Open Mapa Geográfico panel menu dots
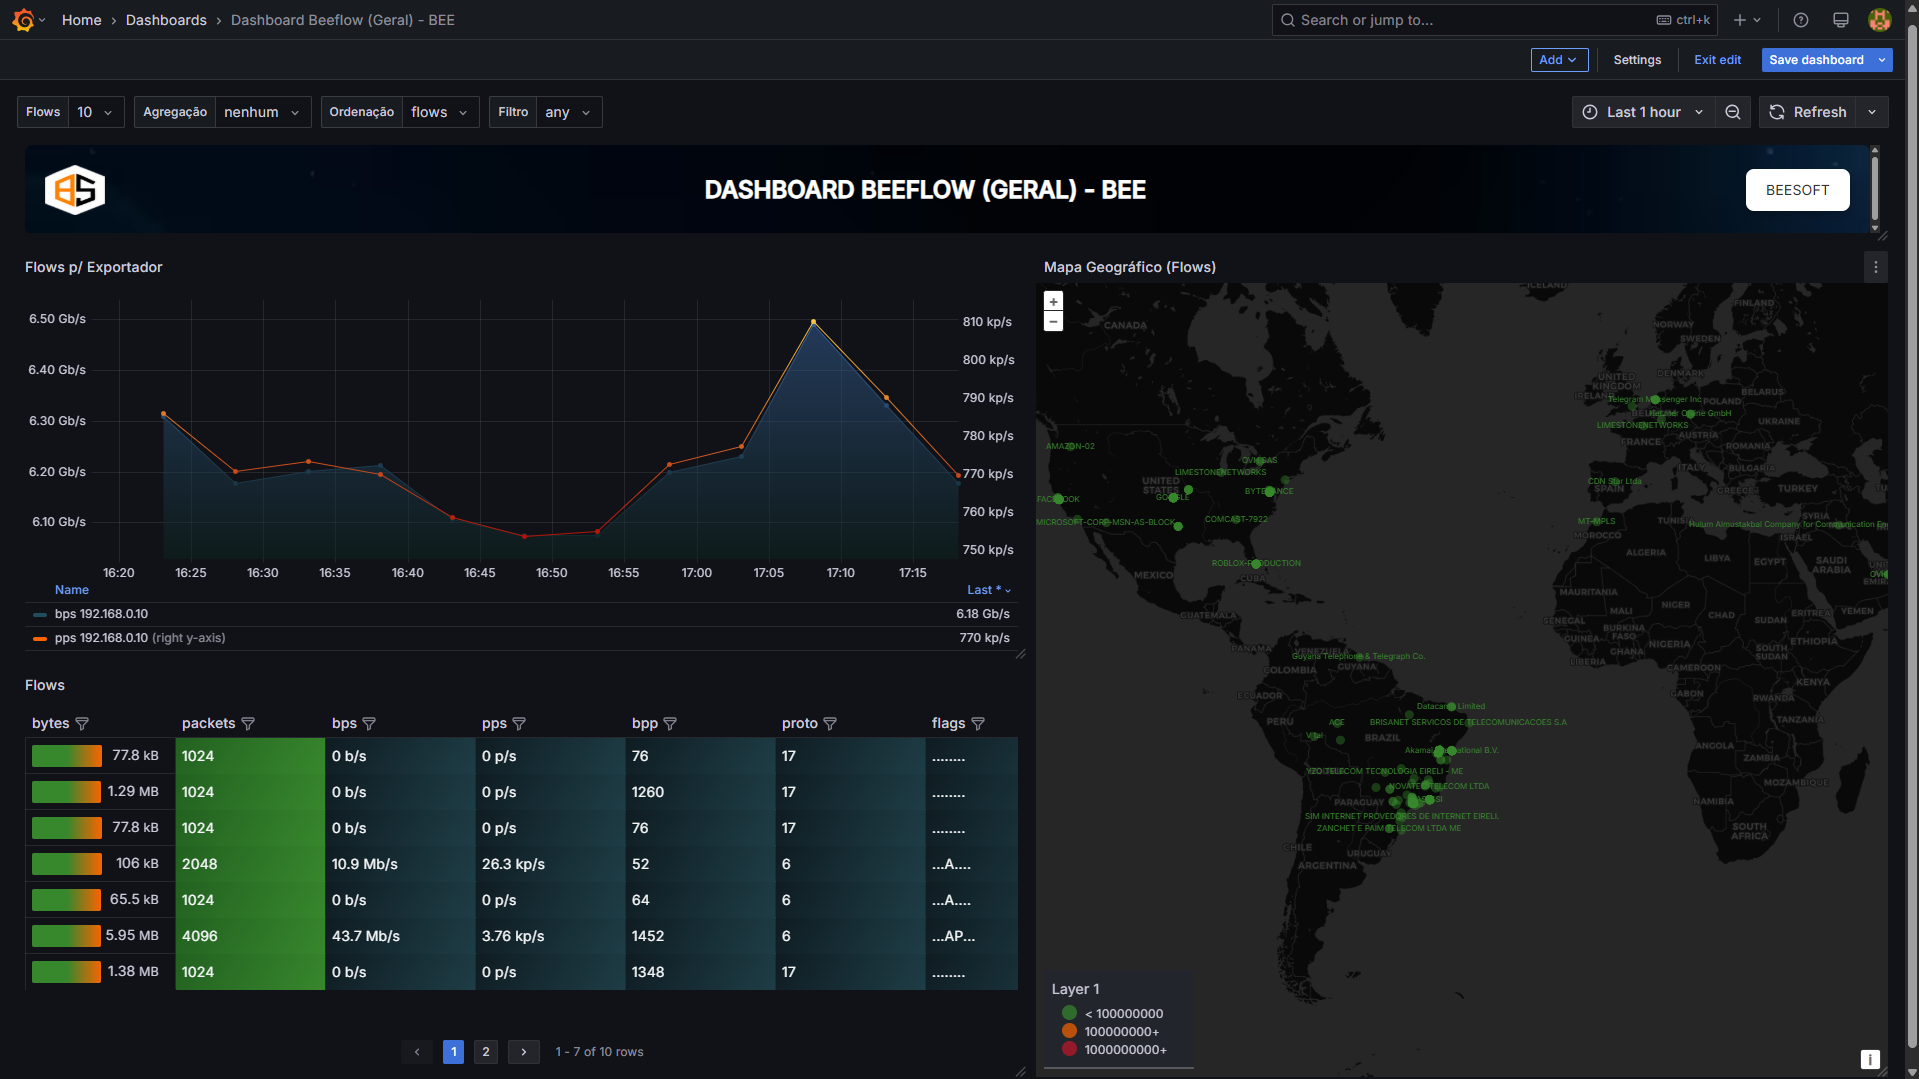 pos(1875,267)
